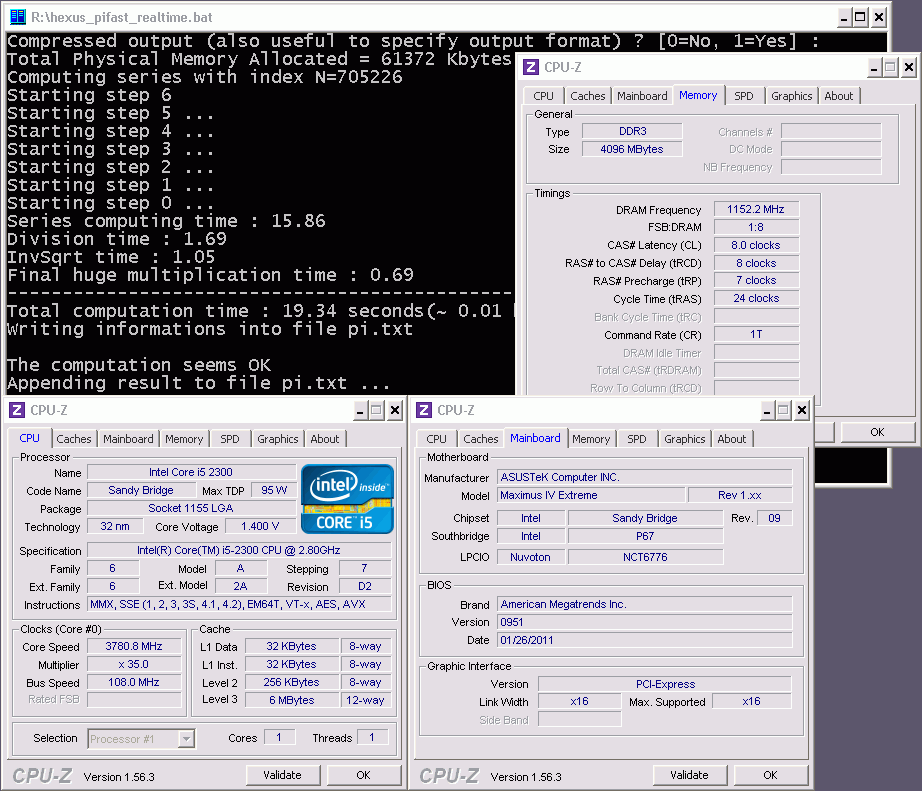The image size is (922, 791).
Task: Open SPD tab in the Mainboard window
Action: tap(637, 439)
